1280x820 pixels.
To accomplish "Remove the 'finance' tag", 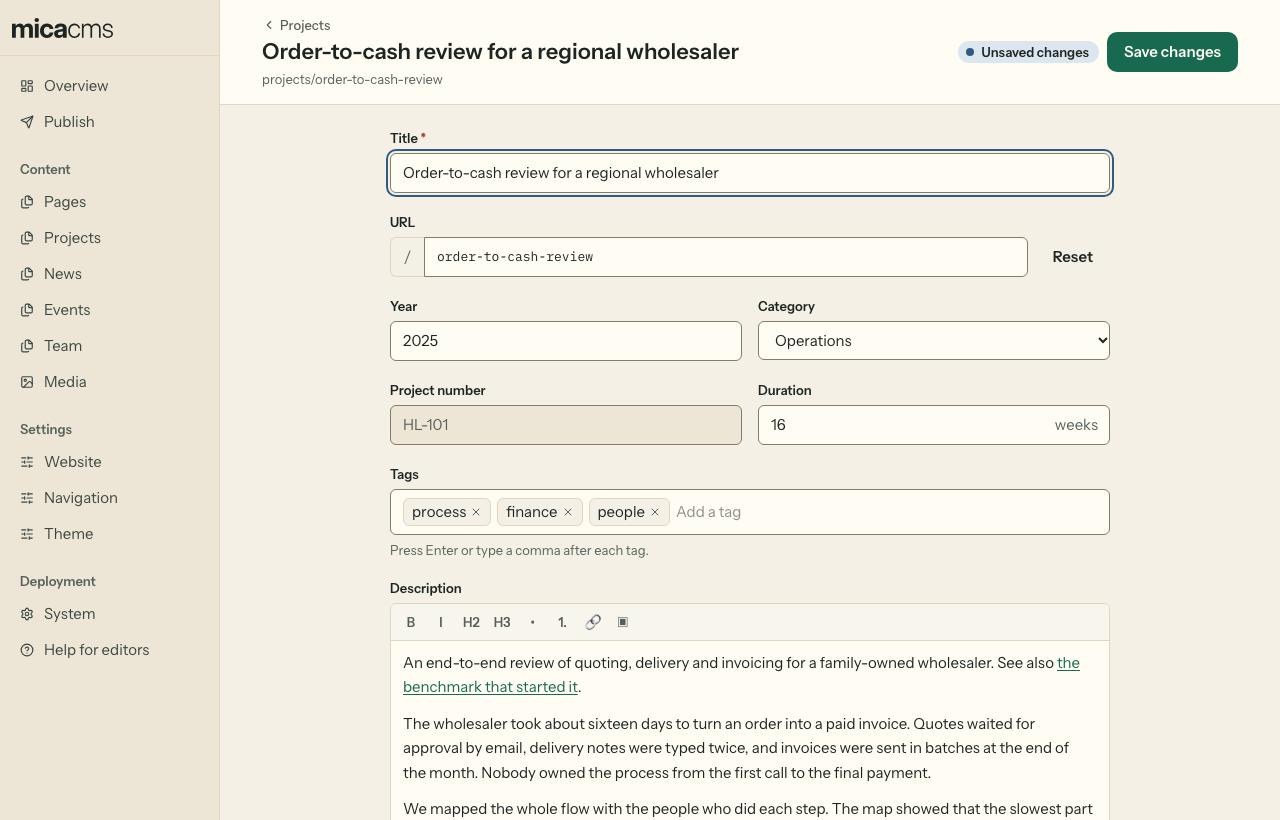I will [568, 512].
